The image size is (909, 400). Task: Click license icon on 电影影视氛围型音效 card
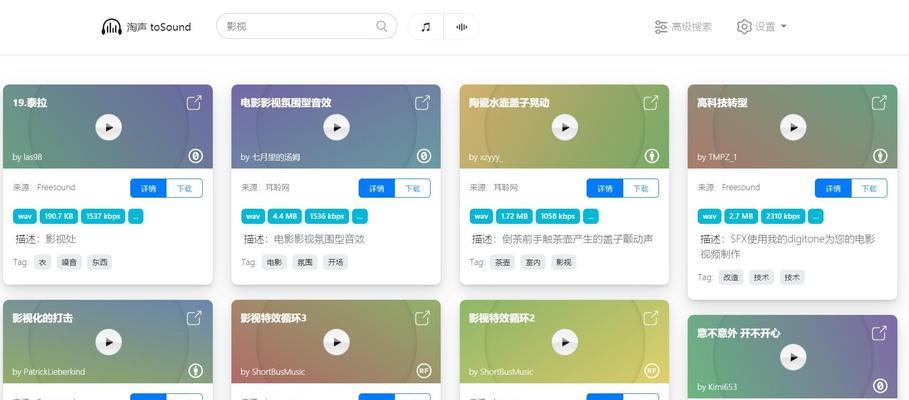click(x=424, y=156)
